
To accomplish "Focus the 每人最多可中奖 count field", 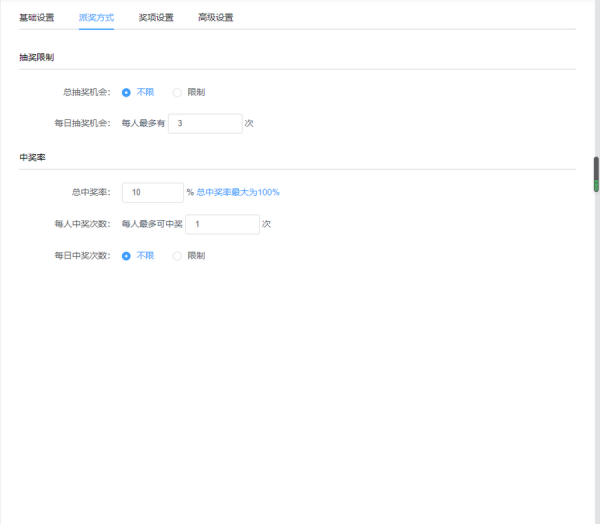I will [222, 224].
